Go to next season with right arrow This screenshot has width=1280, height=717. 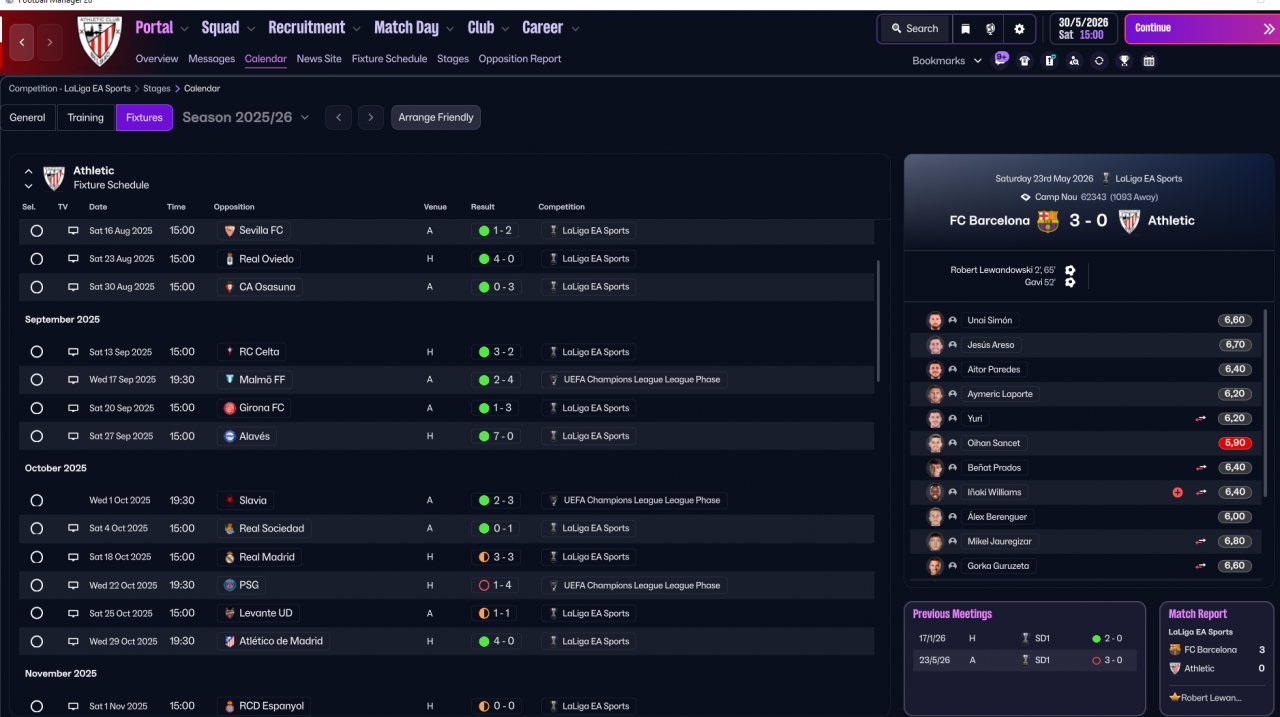point(371,117)
